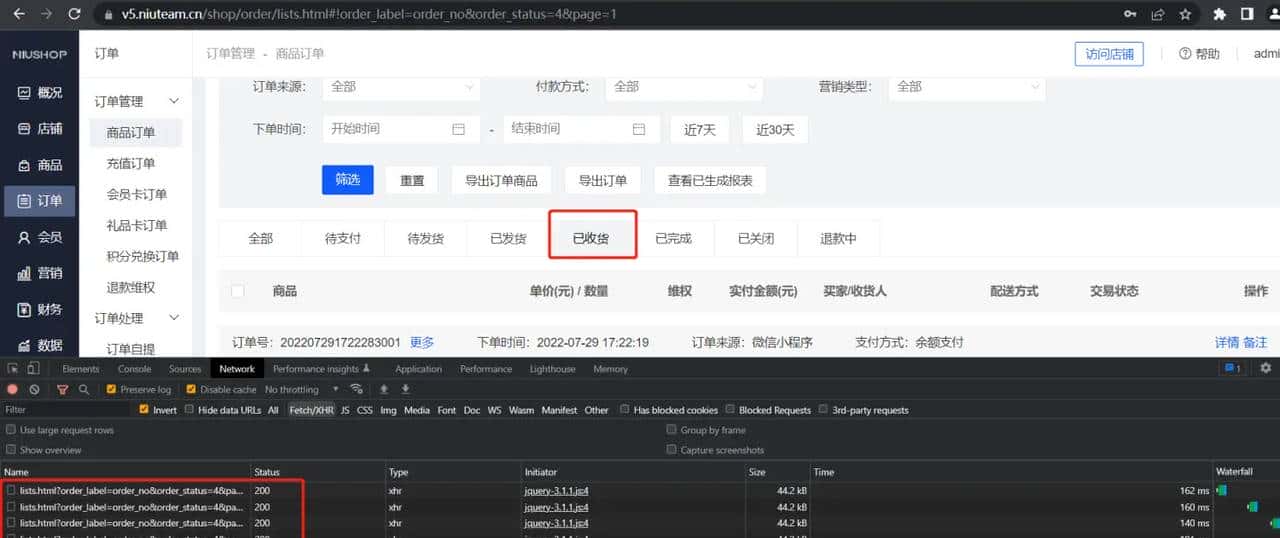This screenshot has height=538, width=1280.
Task: Open 财务 in the NIUSHOP sidebar
Action: click(39, 309)
